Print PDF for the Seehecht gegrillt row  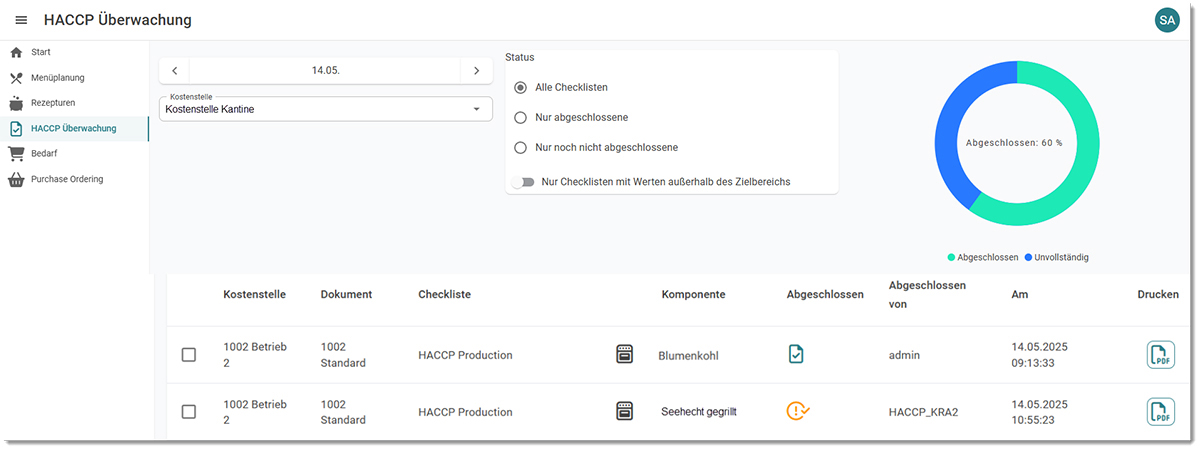(1160, 411)
